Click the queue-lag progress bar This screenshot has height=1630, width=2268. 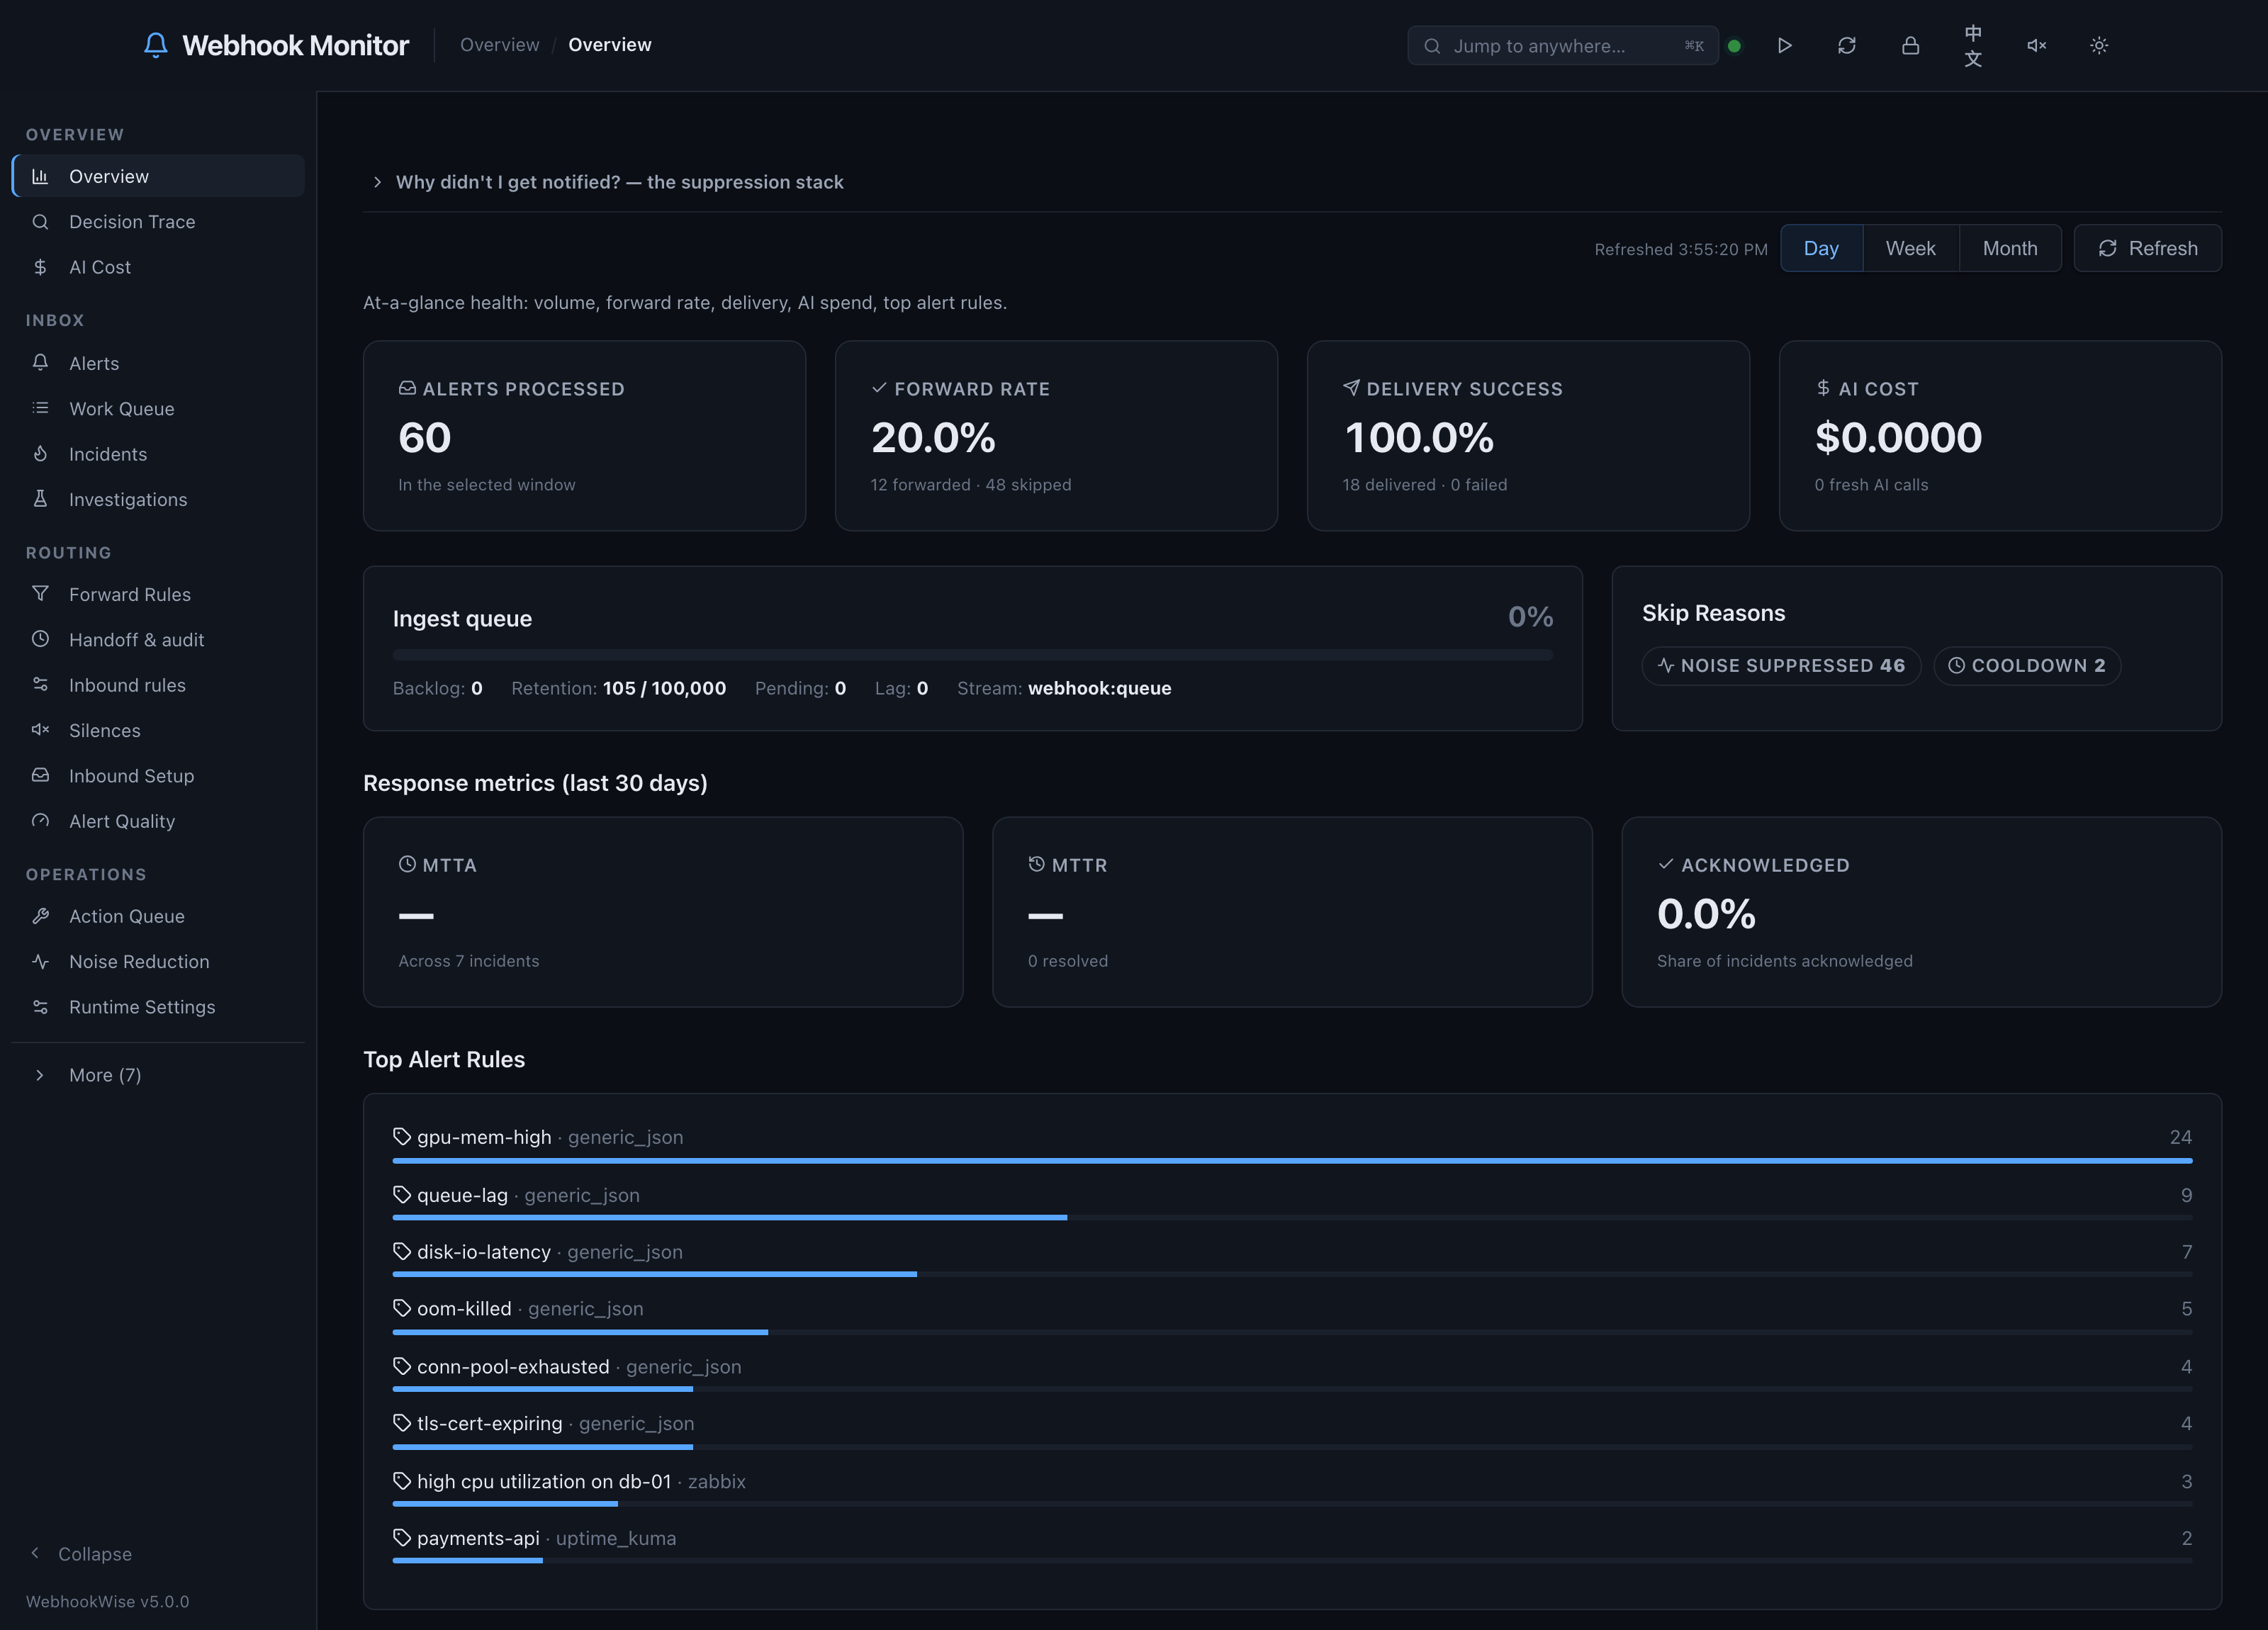pyautogui.click(x=1292, y=1217)
